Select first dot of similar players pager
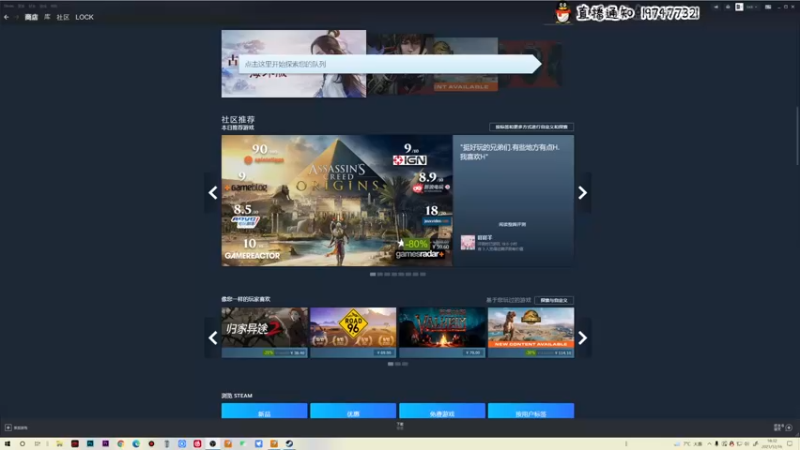Screen dimensions: 800x450 pyautogui.click(x=391, y=364)
